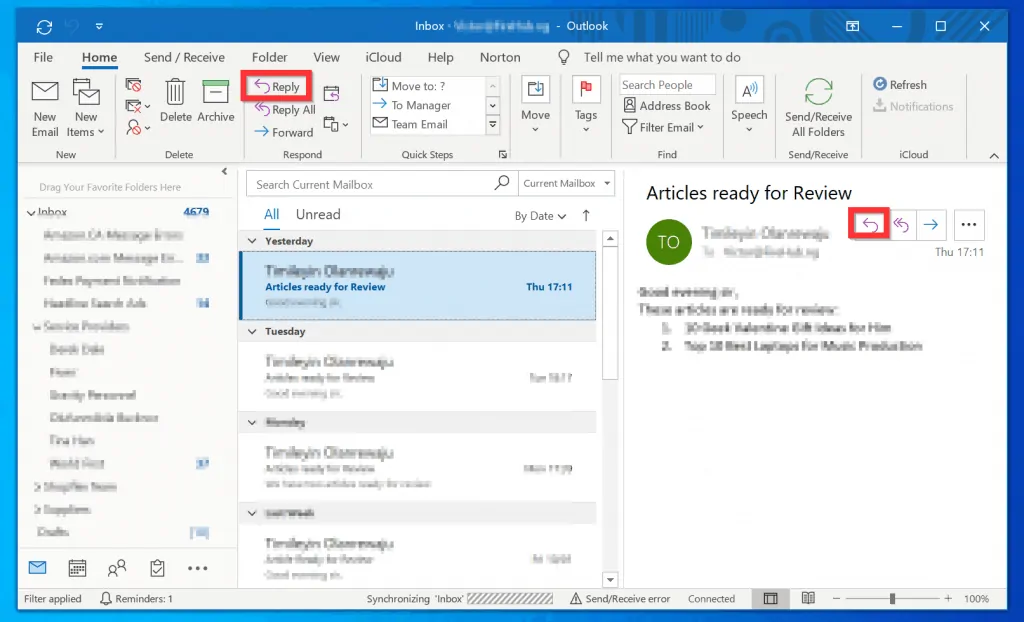Switch to Reading view in the status bar

click(809, 598)
